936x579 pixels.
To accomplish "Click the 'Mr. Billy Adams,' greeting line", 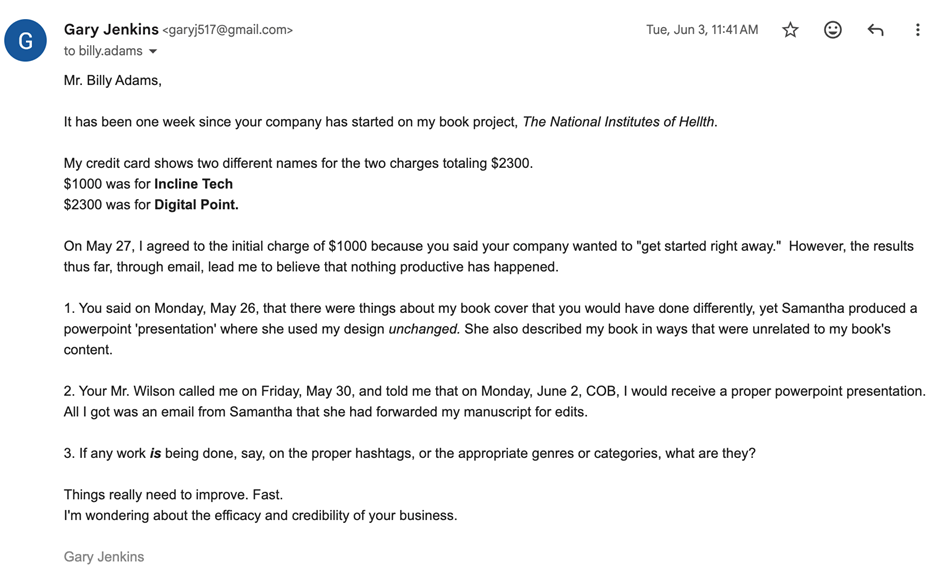I will pyautogui.click(x=112, y=81).
